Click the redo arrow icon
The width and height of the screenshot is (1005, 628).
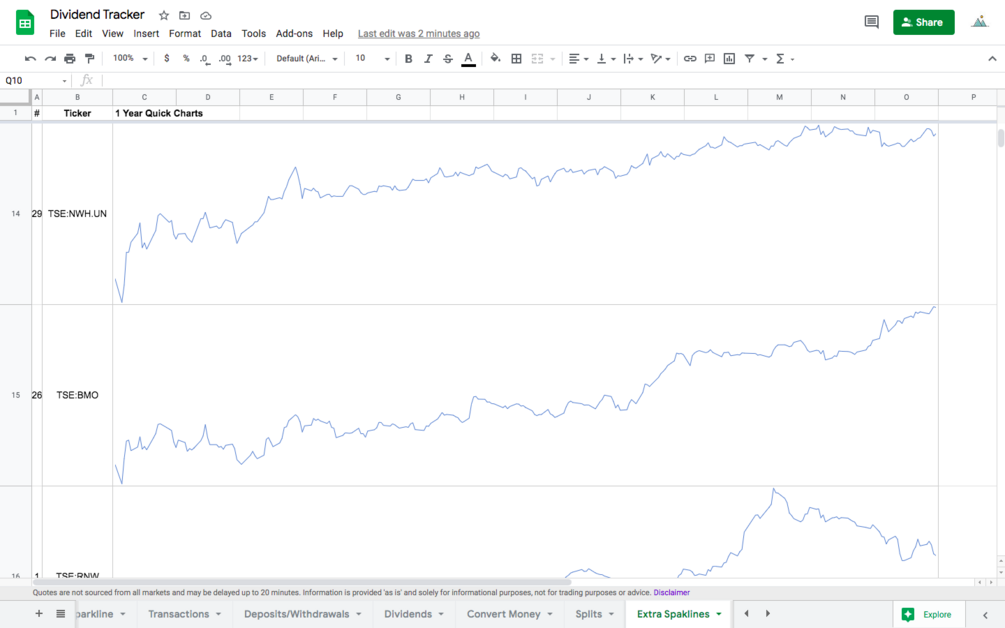[x=50, y=58]
